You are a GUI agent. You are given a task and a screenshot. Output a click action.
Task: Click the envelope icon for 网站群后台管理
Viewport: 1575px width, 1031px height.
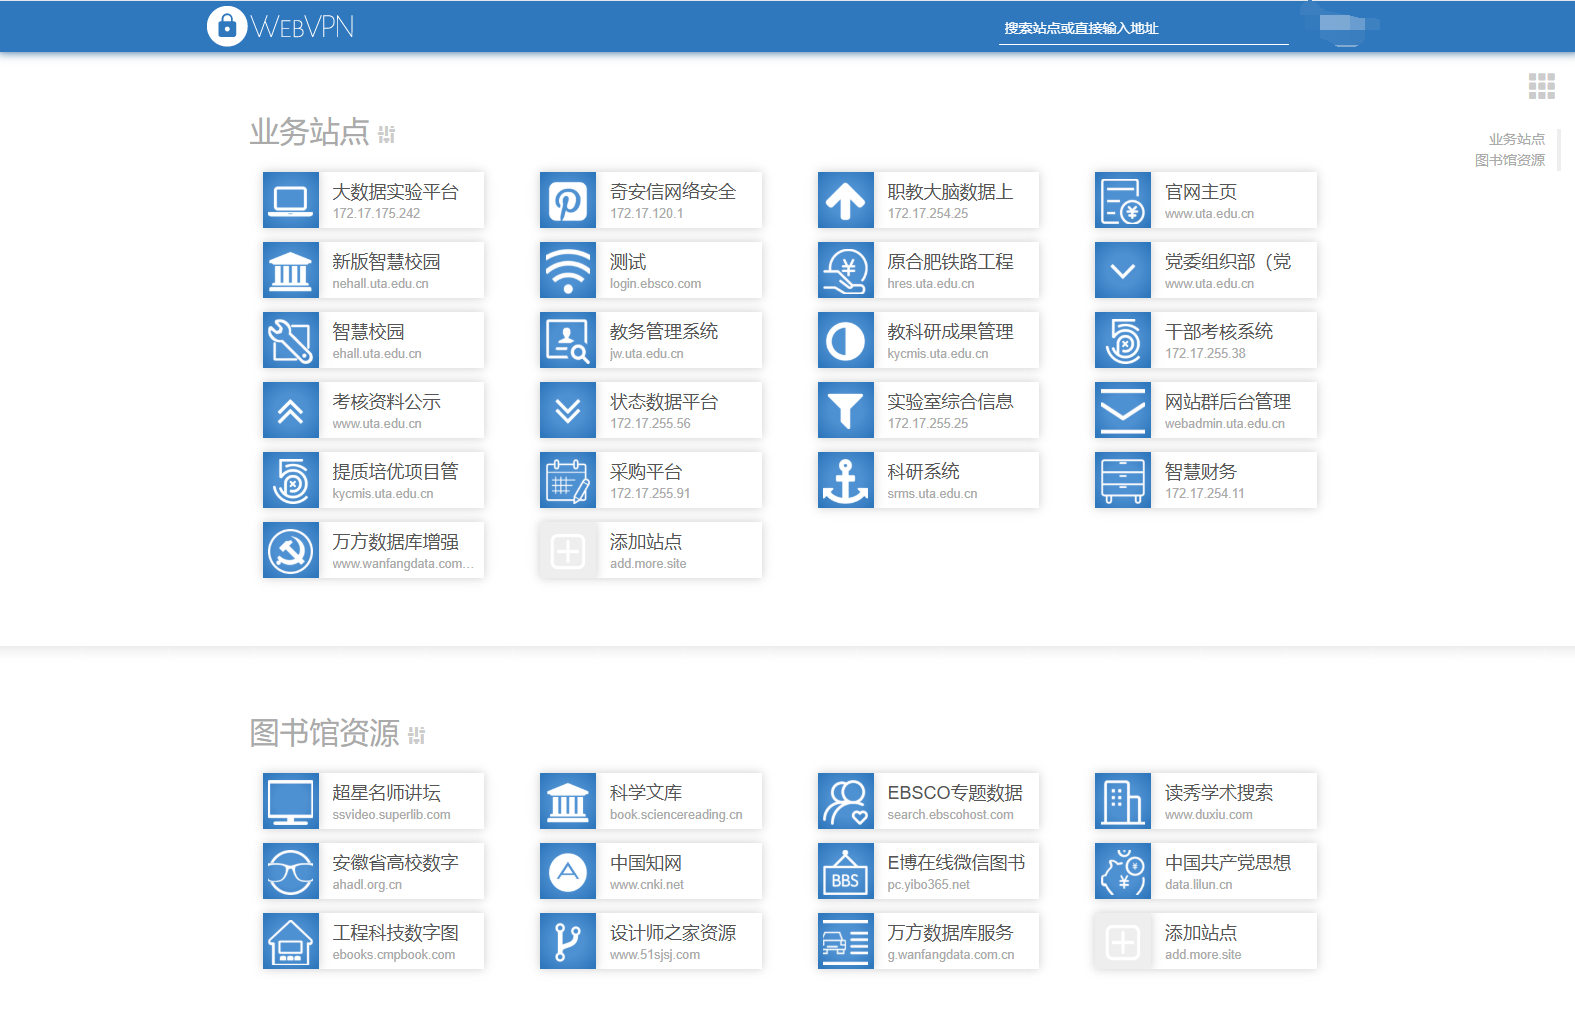(x=1122, y=410)
